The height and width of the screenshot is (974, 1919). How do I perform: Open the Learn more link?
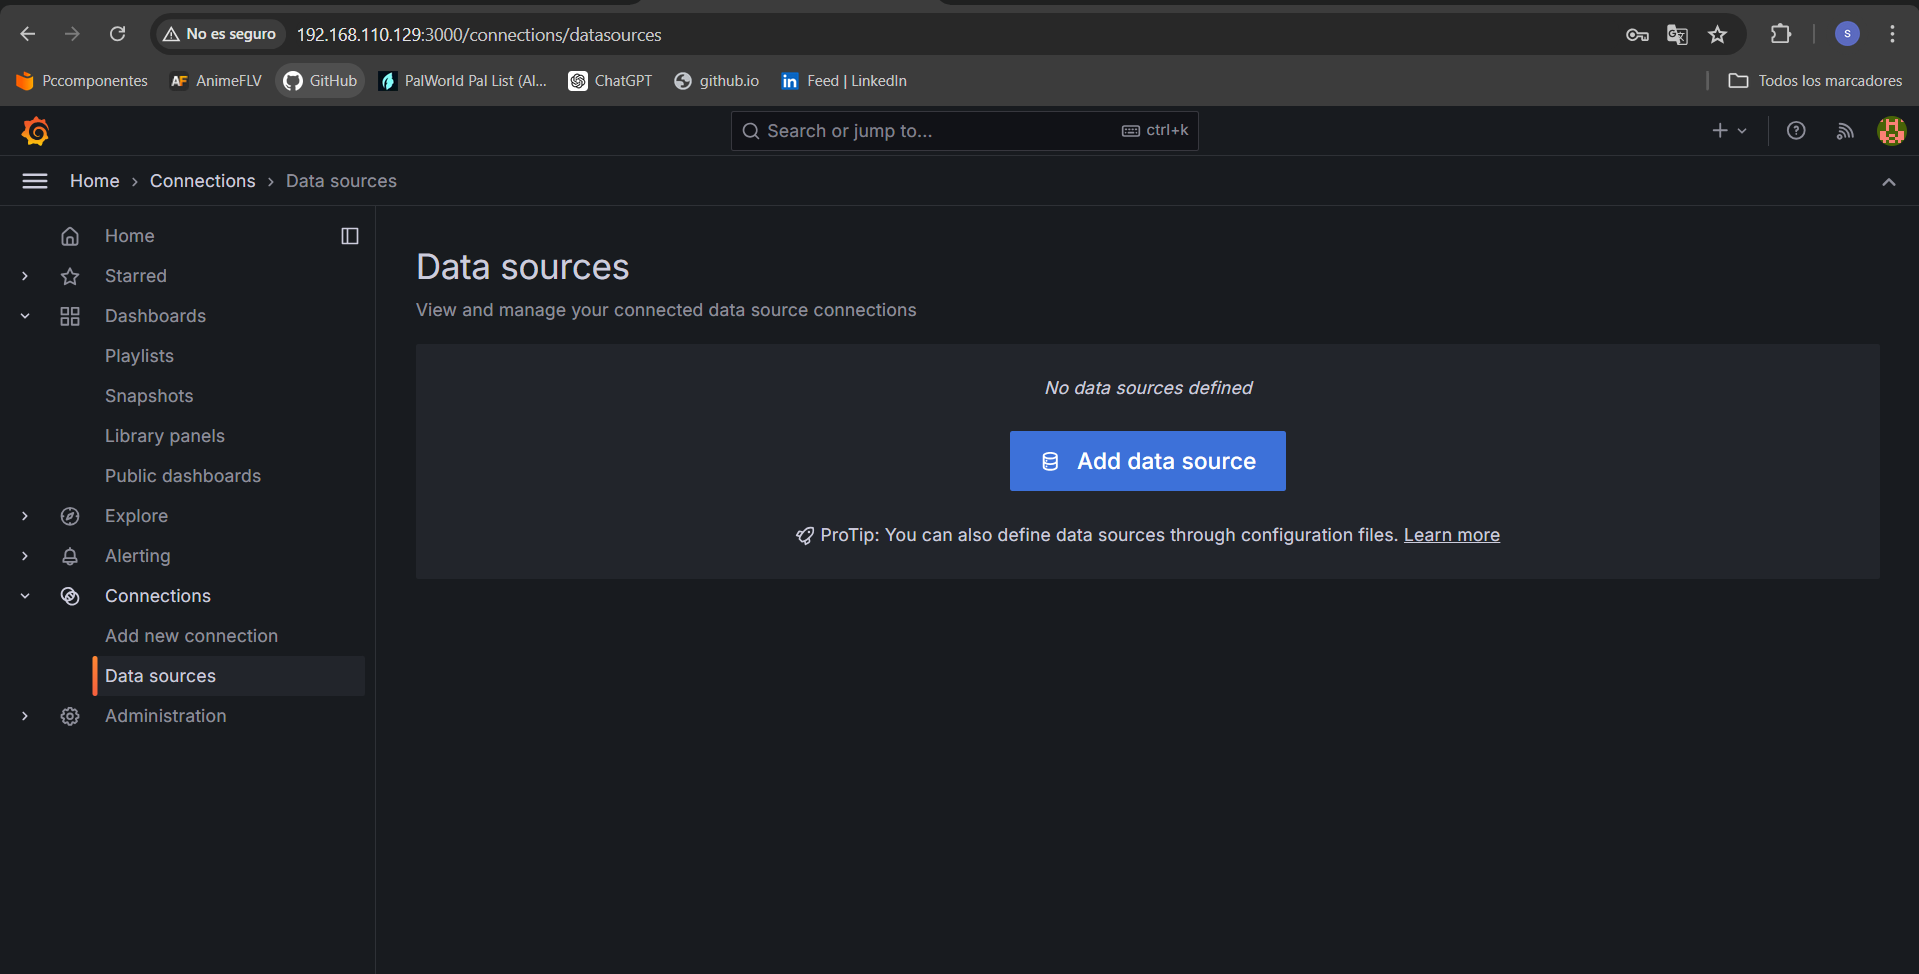tap(1451, 535)
